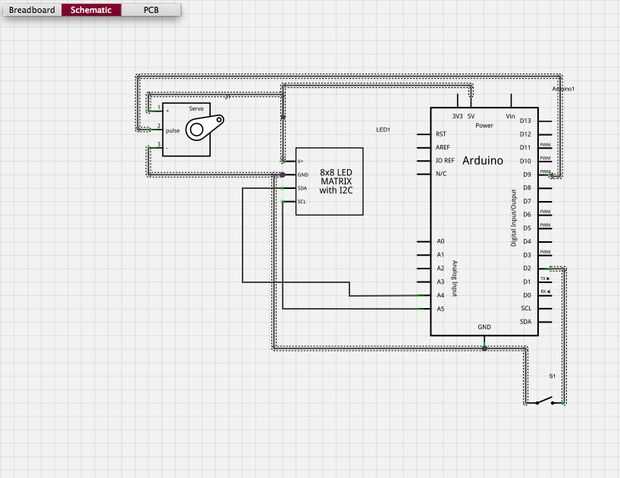This screenshot has width=620, height=478.
Task: Open the PCB view tab
Action: click(x=151, y=10)
